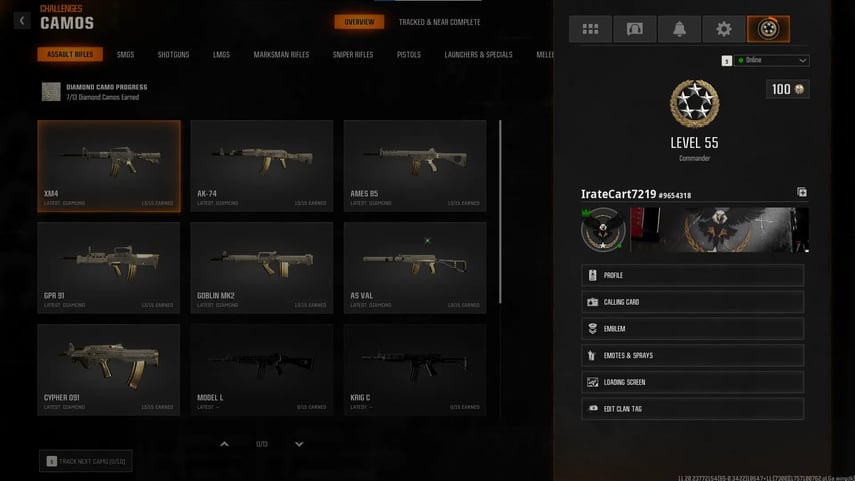Viewport: 855px width, 481px height.
Task: Open the notifications bell icon
Action: 679,29
